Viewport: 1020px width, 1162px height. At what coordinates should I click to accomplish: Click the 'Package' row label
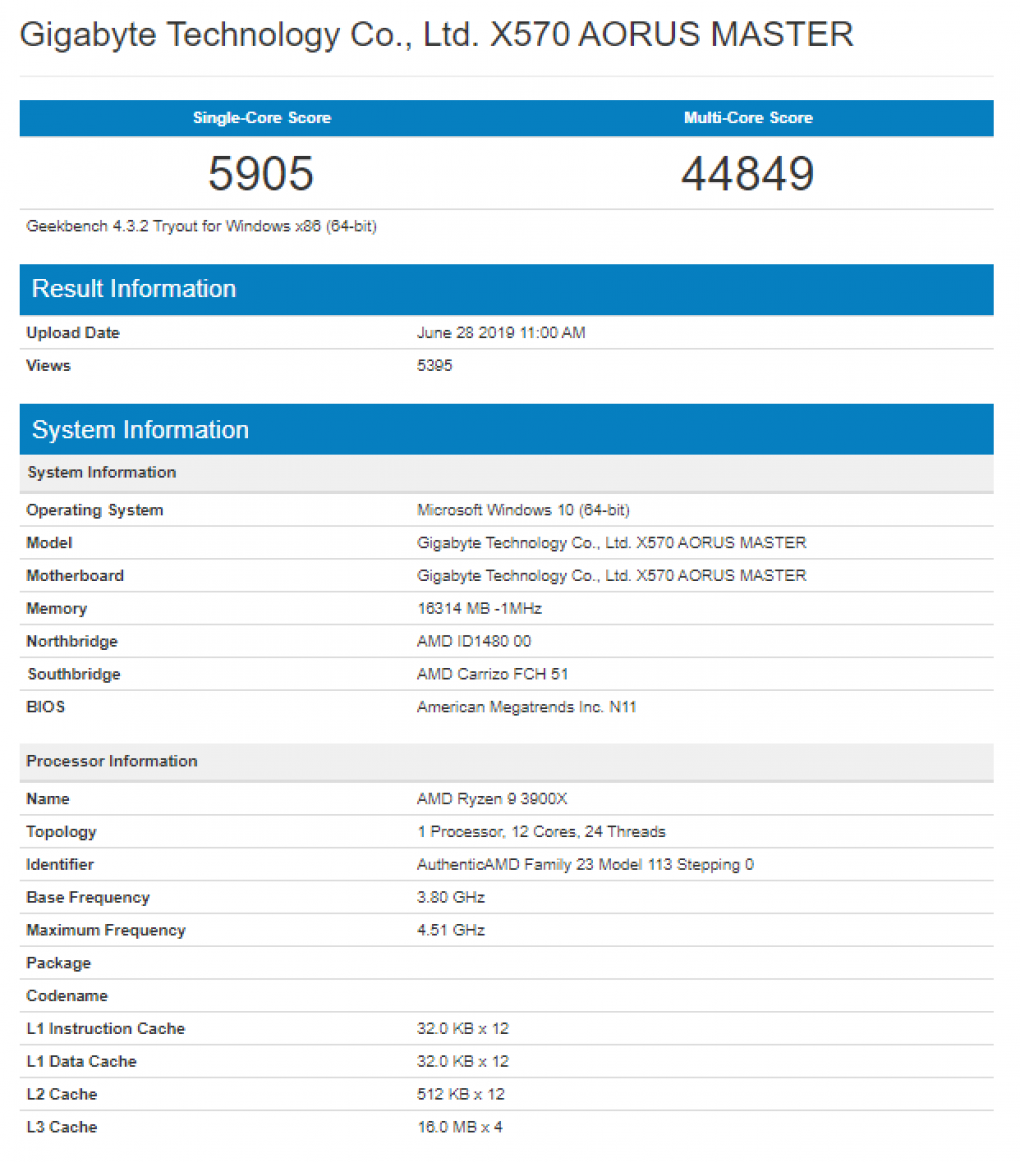pyautogui.click(x=59, y=963)
